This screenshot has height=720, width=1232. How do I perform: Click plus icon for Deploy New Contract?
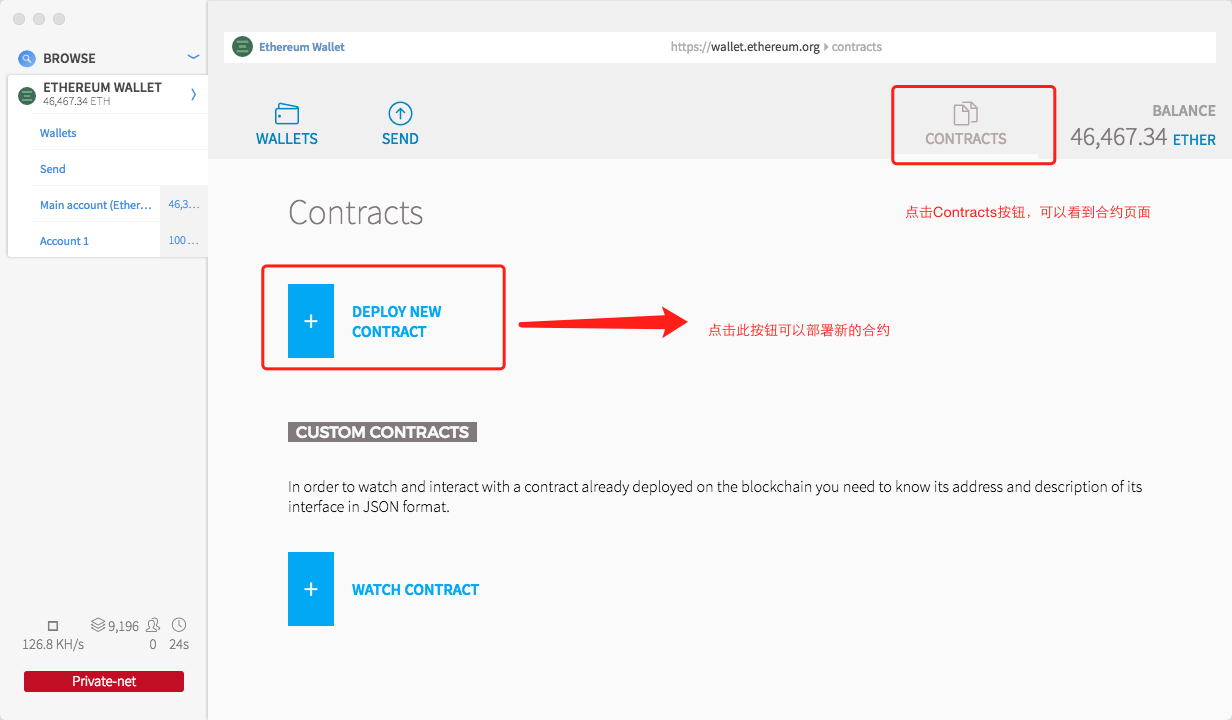click(311, 321)
